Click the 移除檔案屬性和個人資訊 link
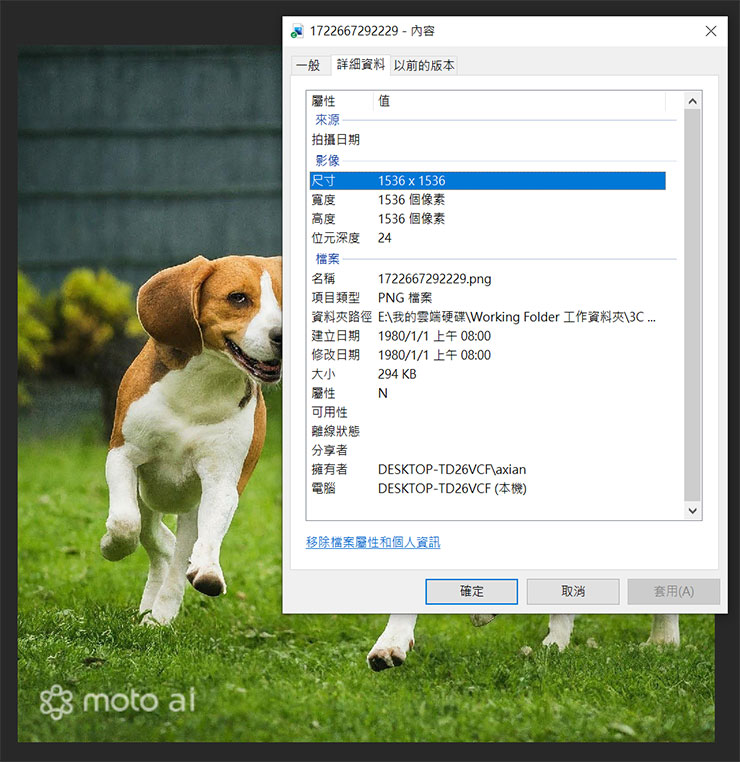The image size is (740, 762). (x=373, y=542)
